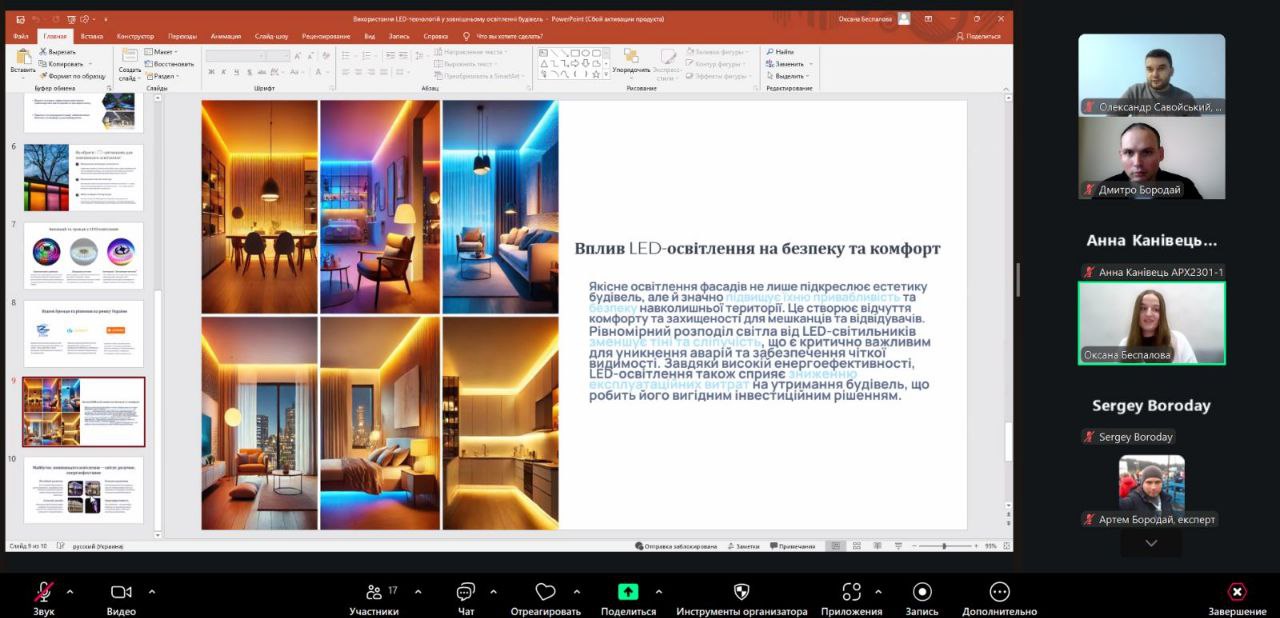The image size is (1280, 618).
Task: Click the PowerPoint zoom slider handle
Action: [944, 546]
